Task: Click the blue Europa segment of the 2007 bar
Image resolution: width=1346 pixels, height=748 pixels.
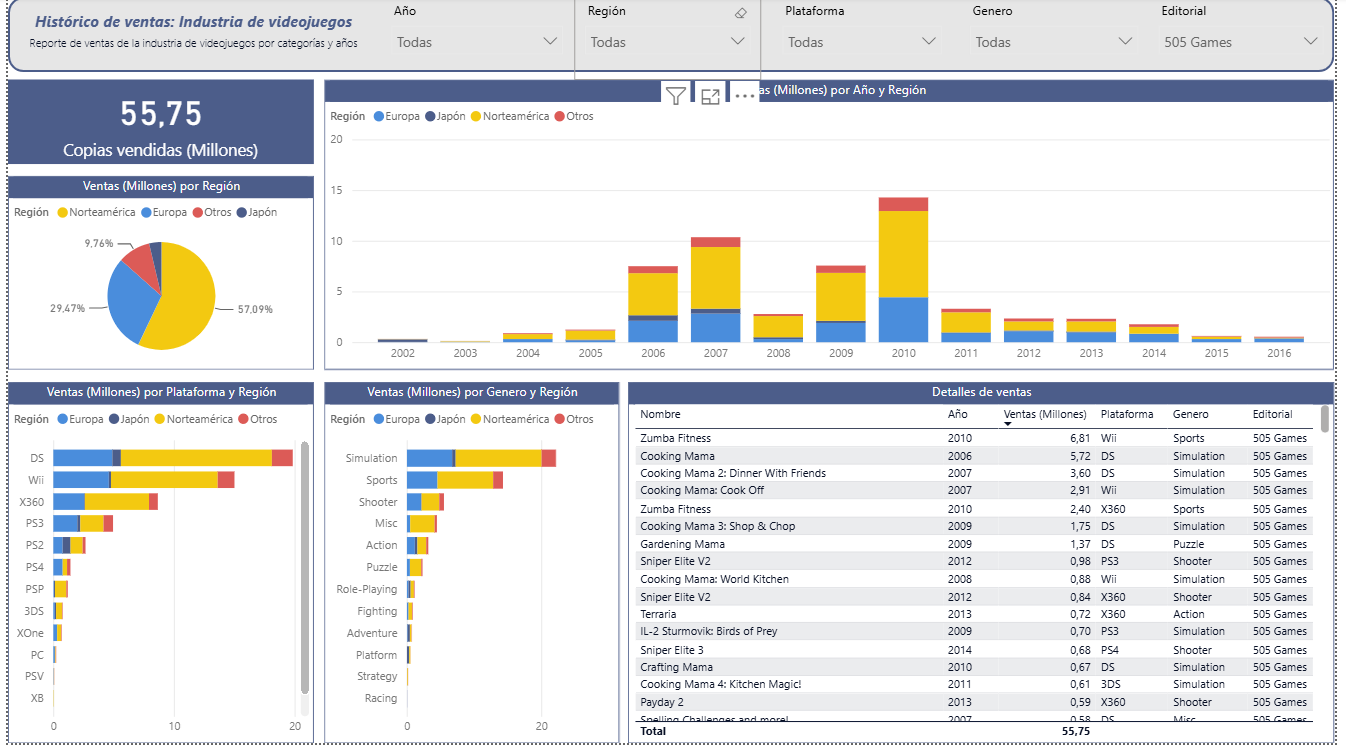Action: click(716, 327)
